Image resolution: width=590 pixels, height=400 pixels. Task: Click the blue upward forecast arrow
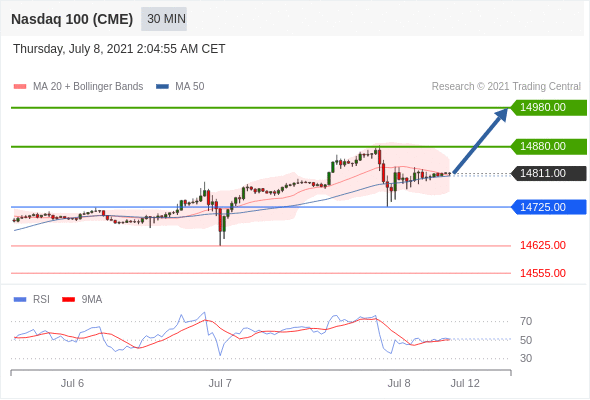click(x=481, y=141)
